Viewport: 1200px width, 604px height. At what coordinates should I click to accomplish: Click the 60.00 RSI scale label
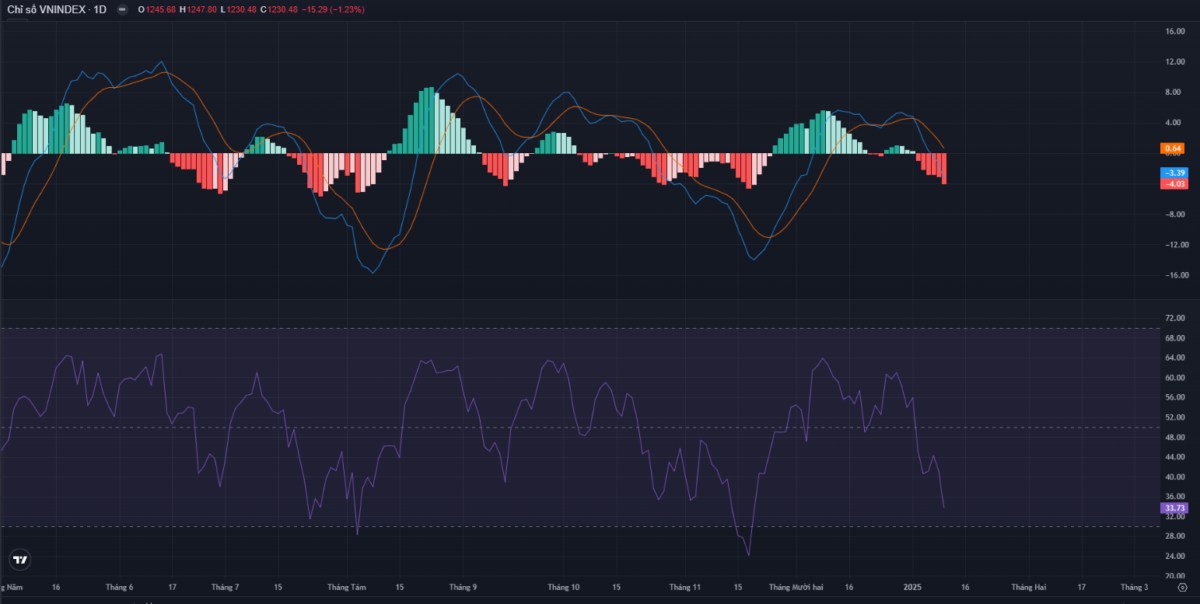[x=1174, y=378]
